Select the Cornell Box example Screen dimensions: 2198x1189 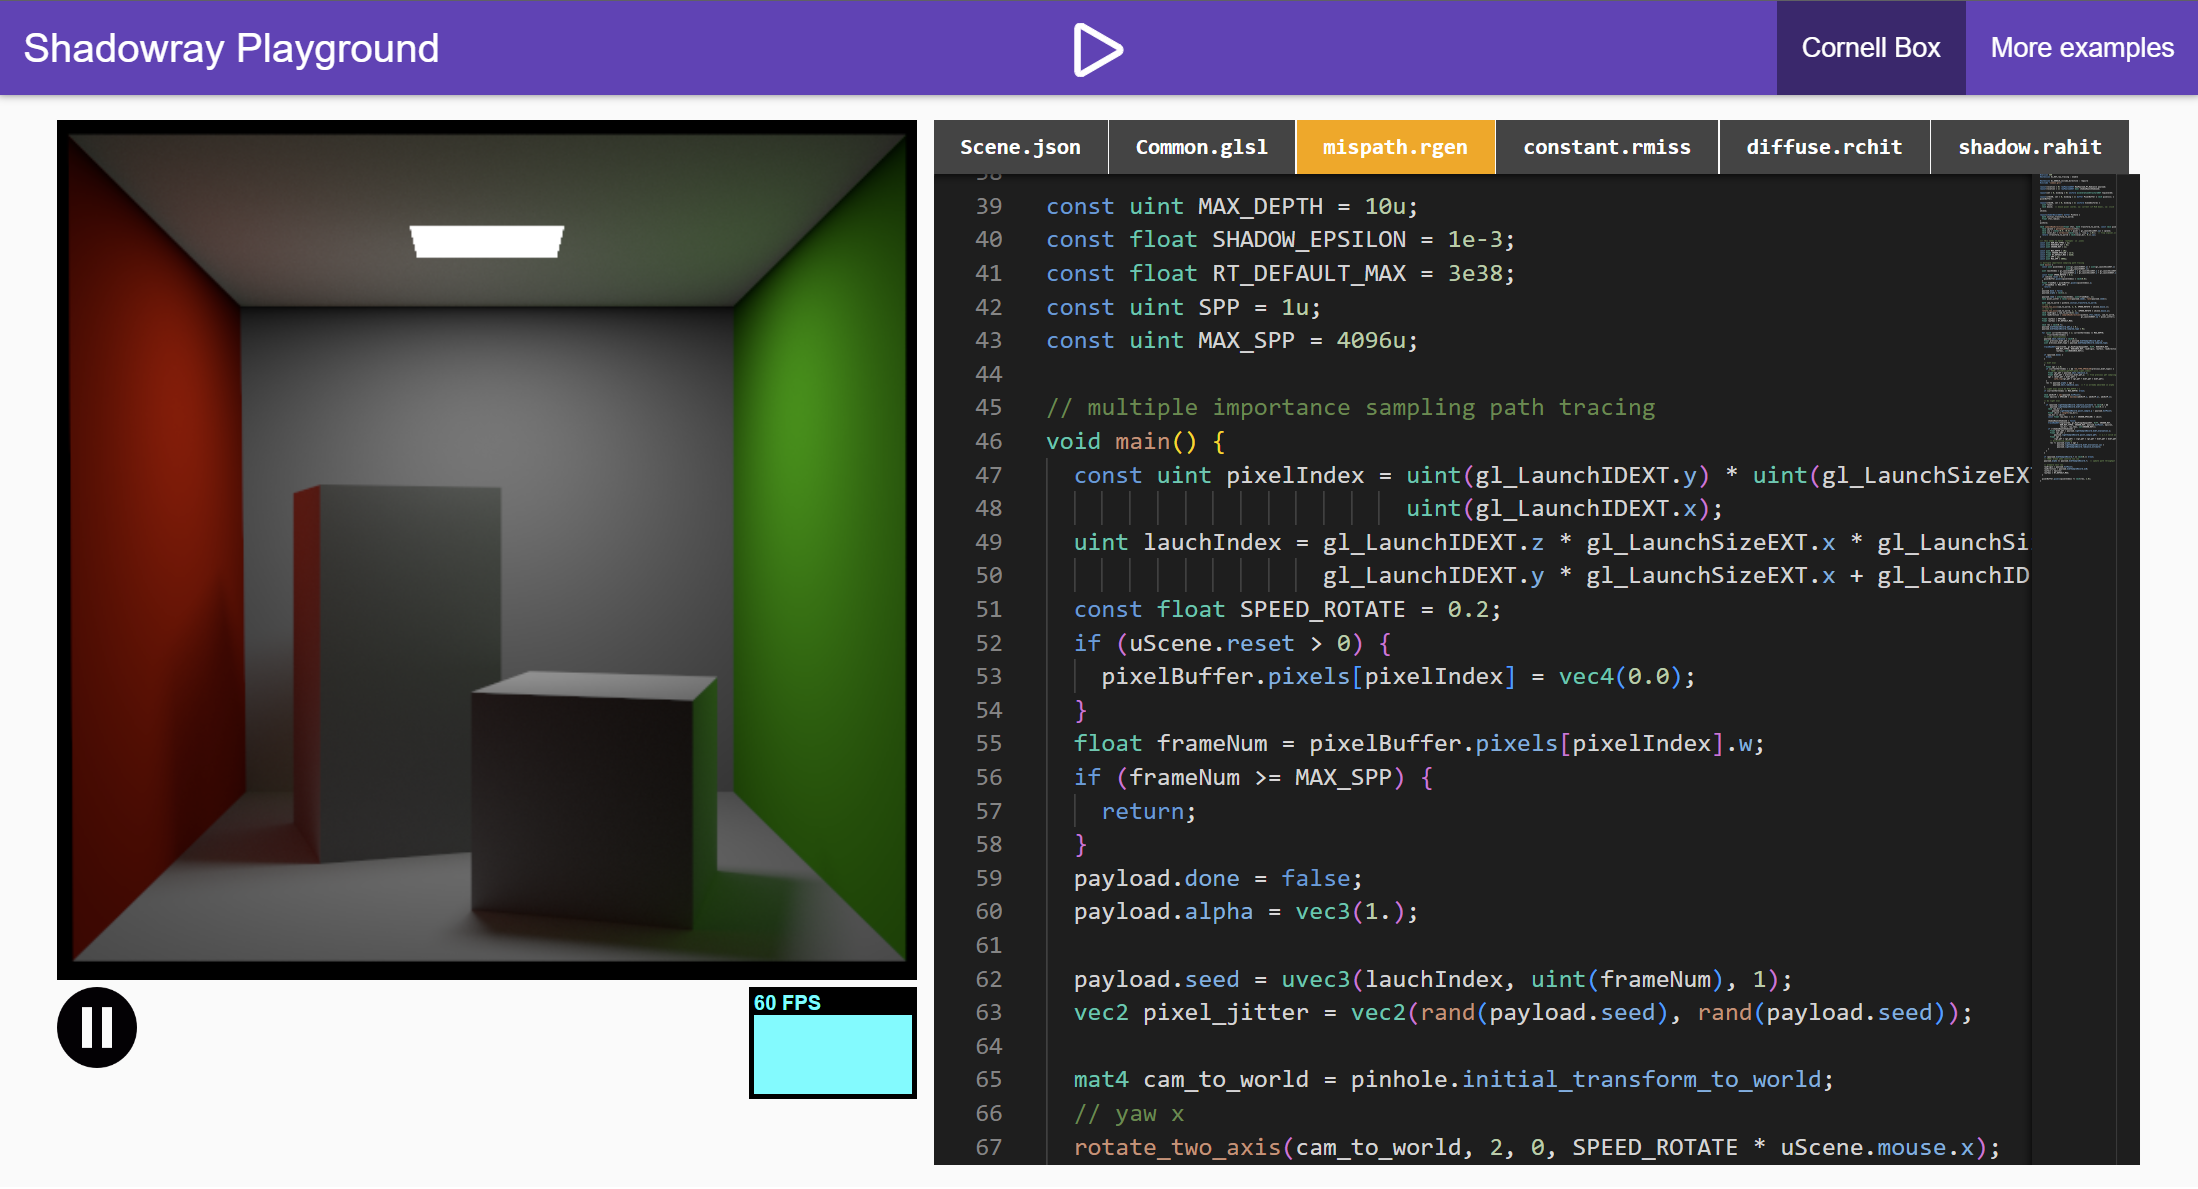pos(1870,48)
